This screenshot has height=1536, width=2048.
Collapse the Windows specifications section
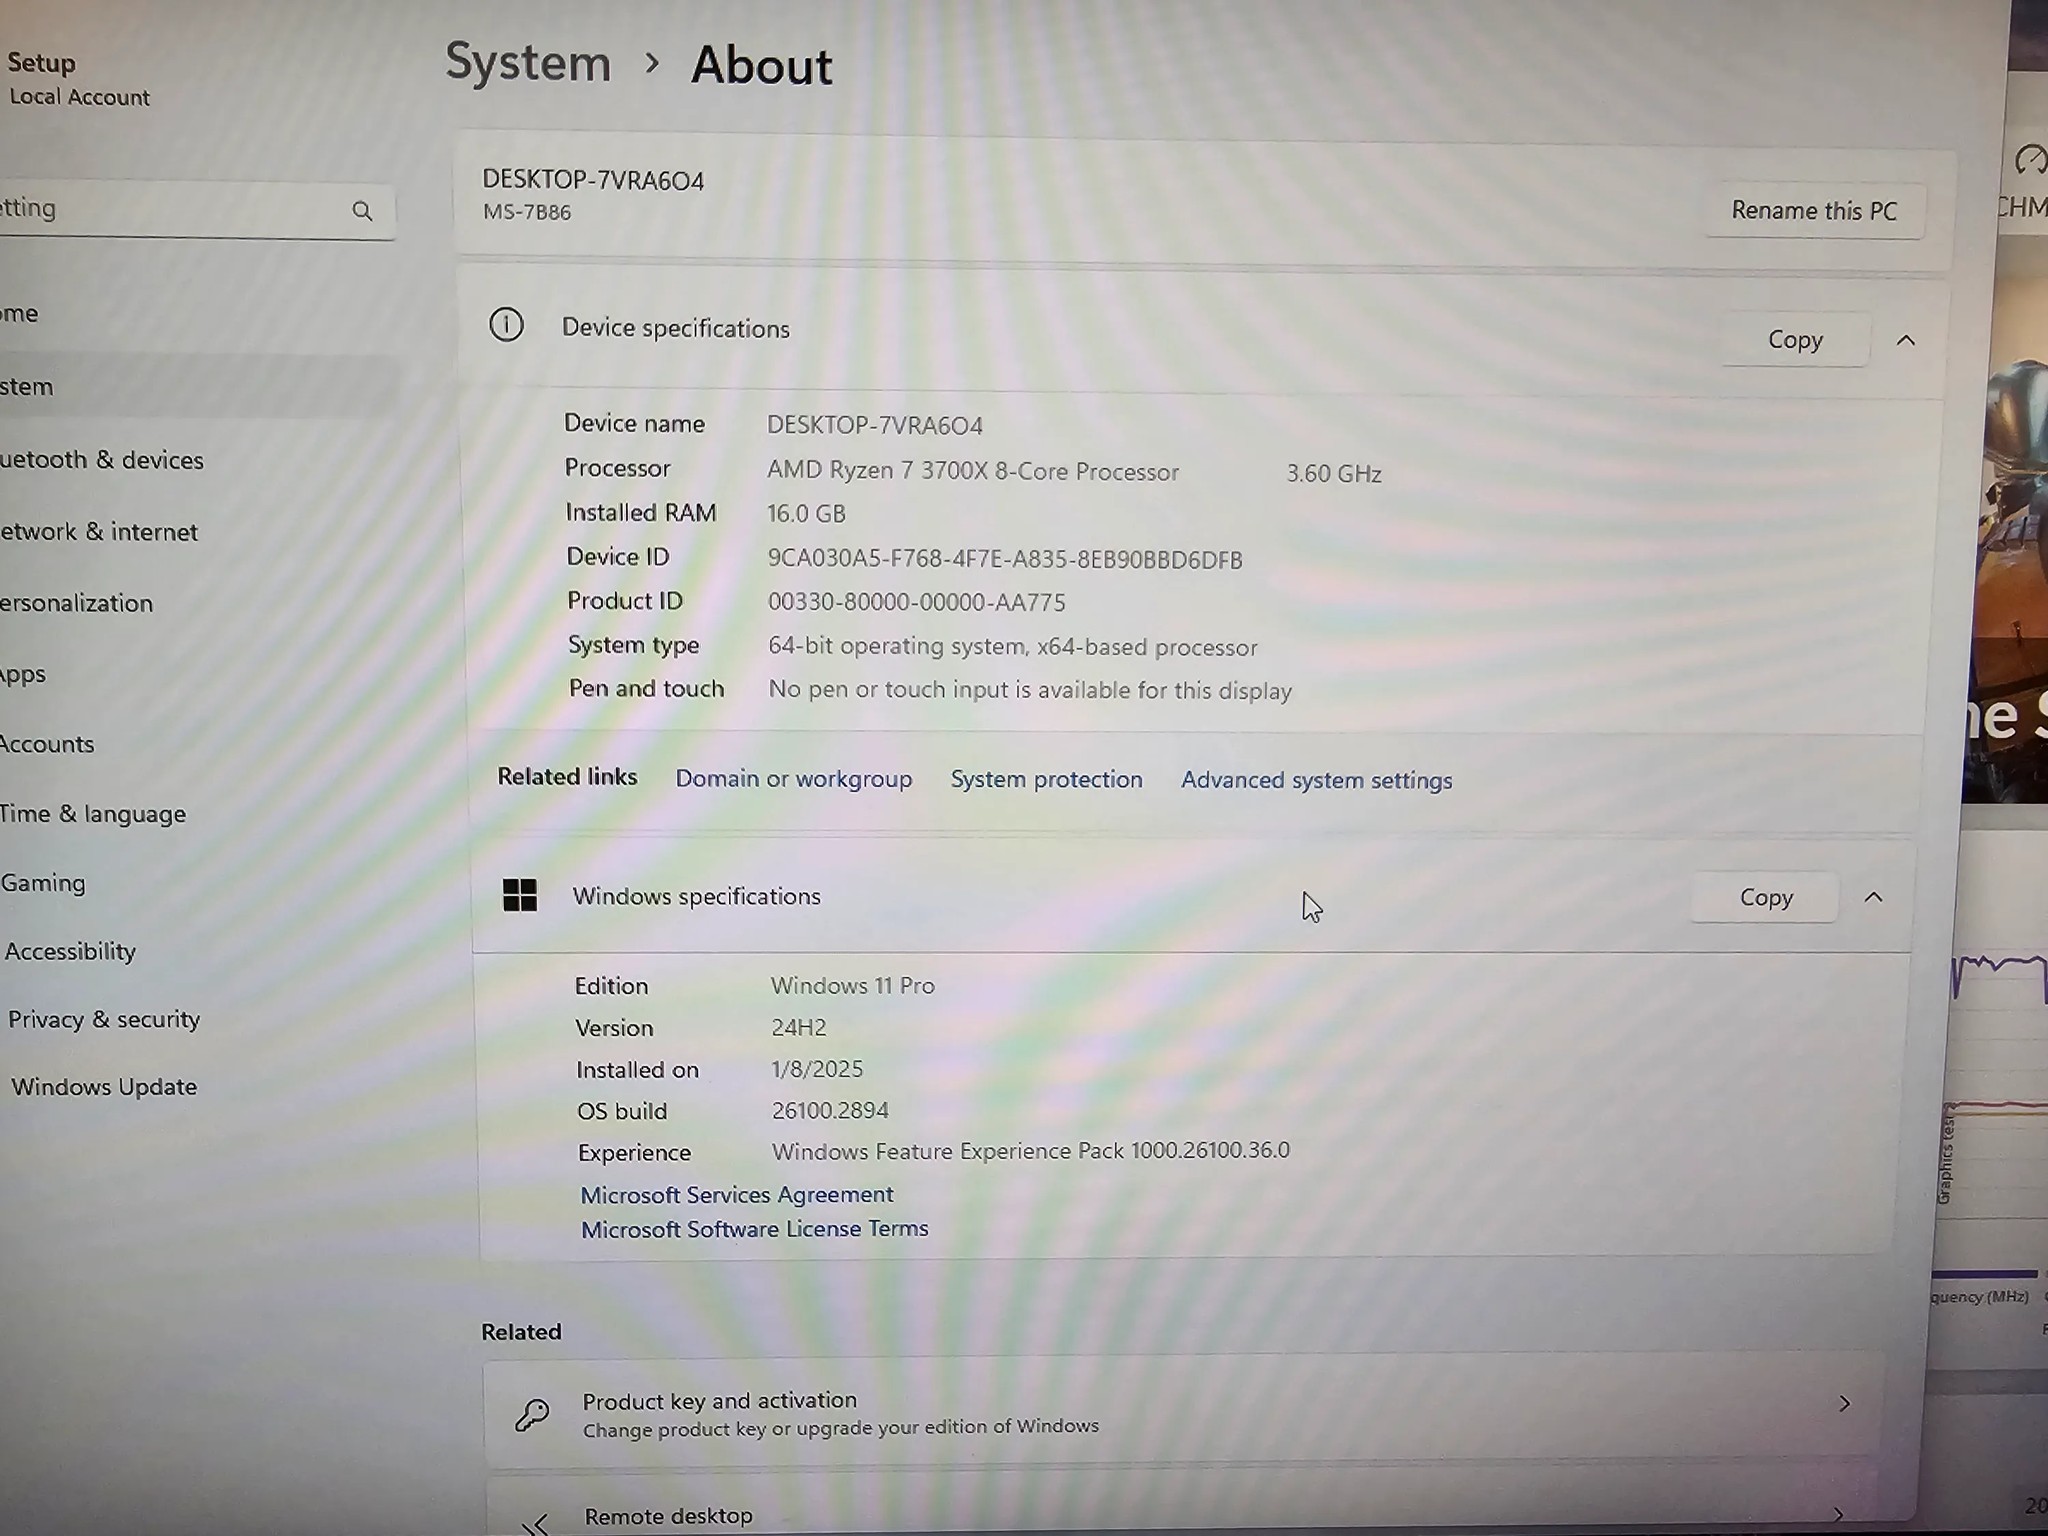1875,897
